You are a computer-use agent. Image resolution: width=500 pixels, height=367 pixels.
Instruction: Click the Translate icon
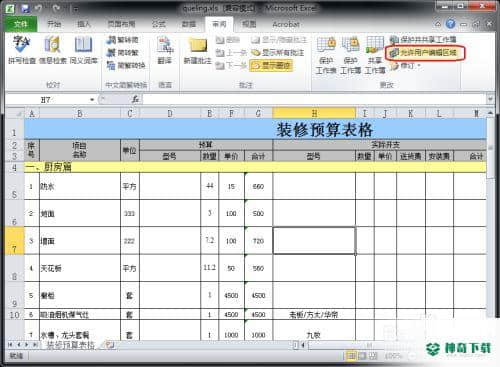coord(165,50)
